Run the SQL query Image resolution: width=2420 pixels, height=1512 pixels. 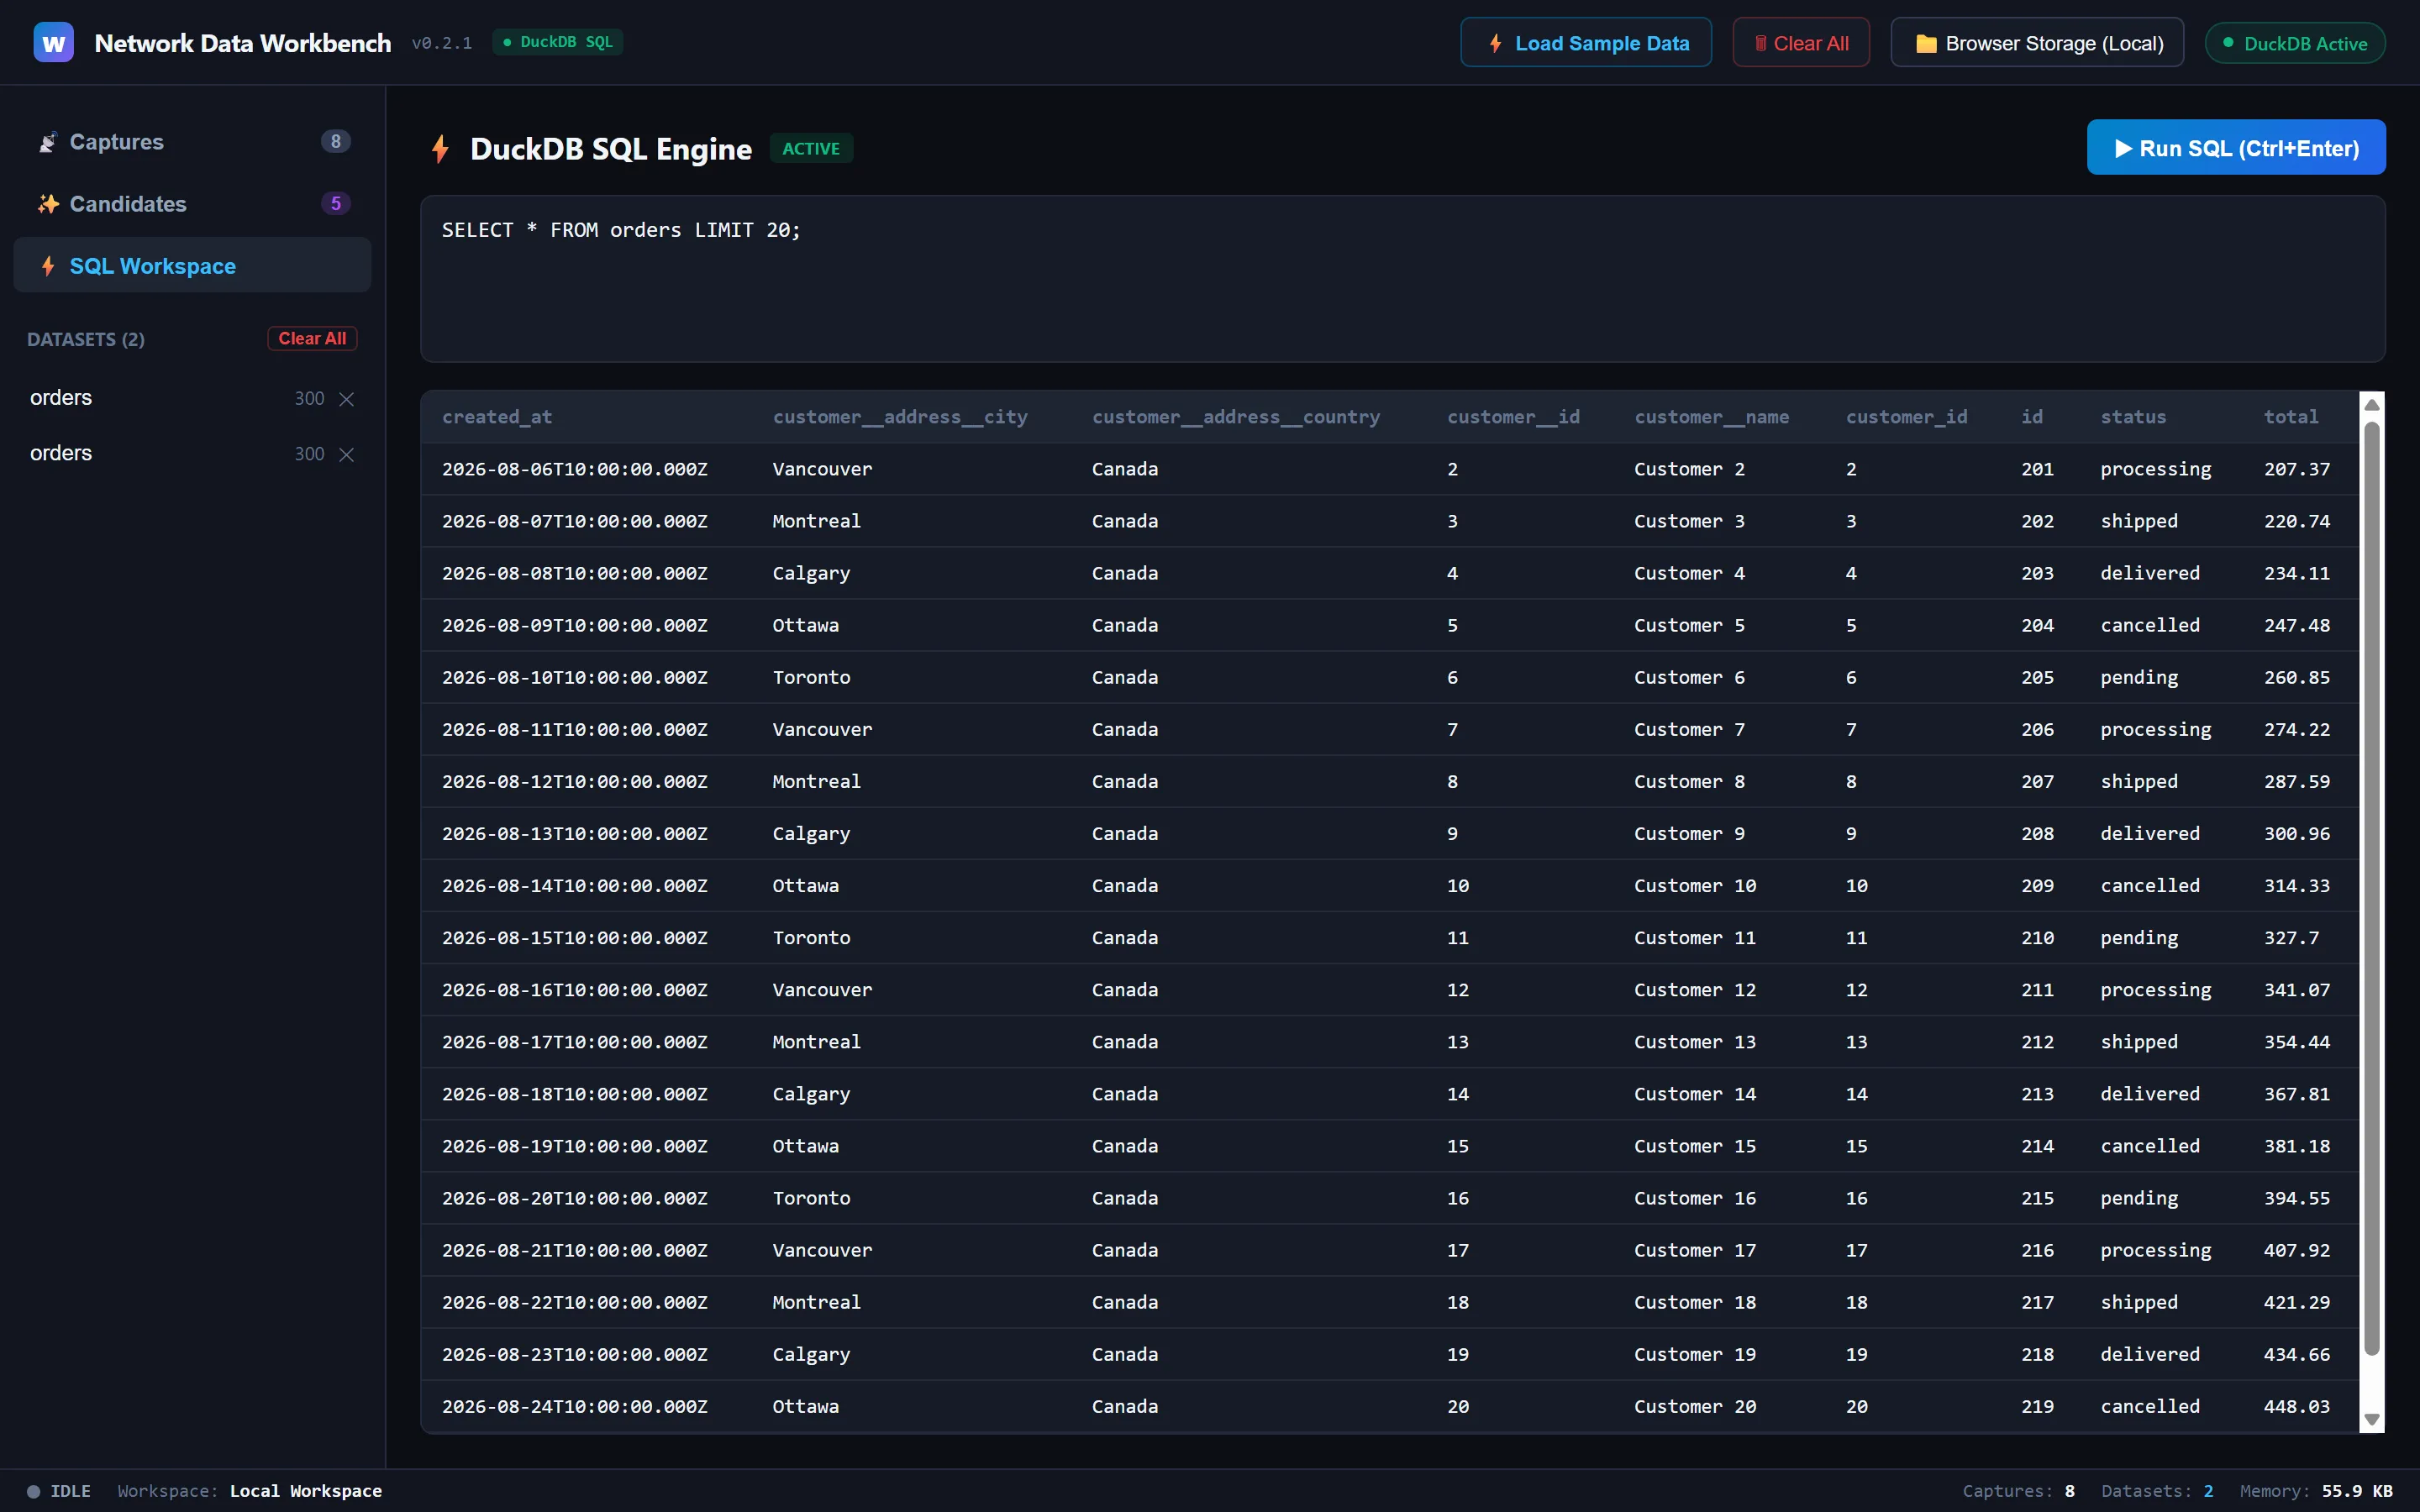click(2236, 148)
